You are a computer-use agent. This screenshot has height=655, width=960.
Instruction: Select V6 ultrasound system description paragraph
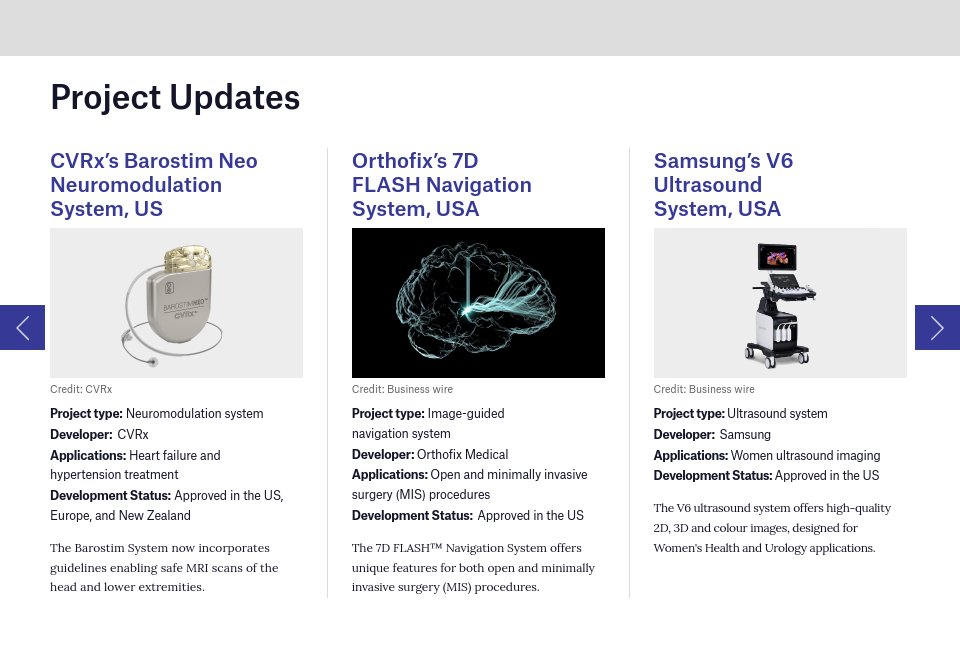(772, 528)
